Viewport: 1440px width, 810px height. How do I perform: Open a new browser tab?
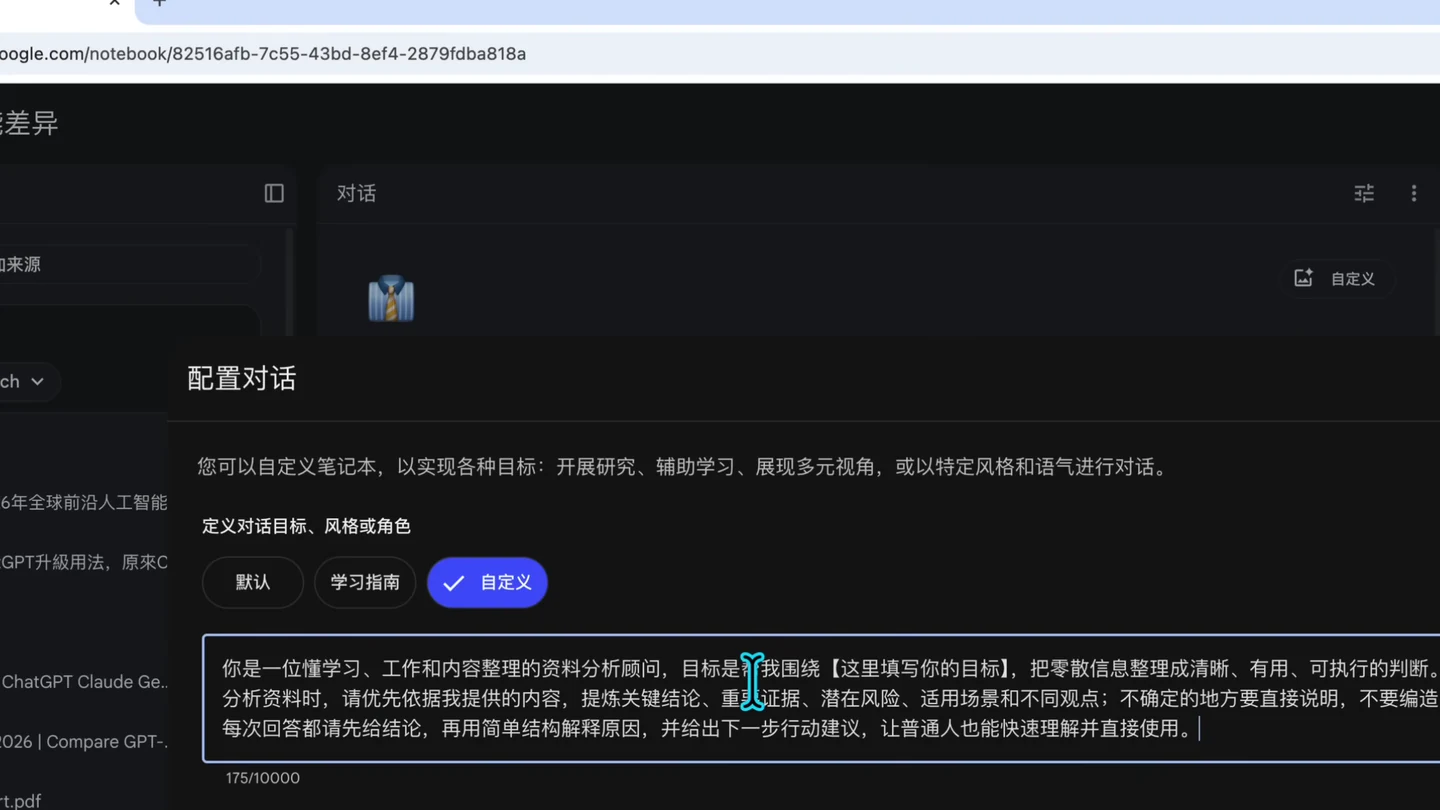[160, 3]
